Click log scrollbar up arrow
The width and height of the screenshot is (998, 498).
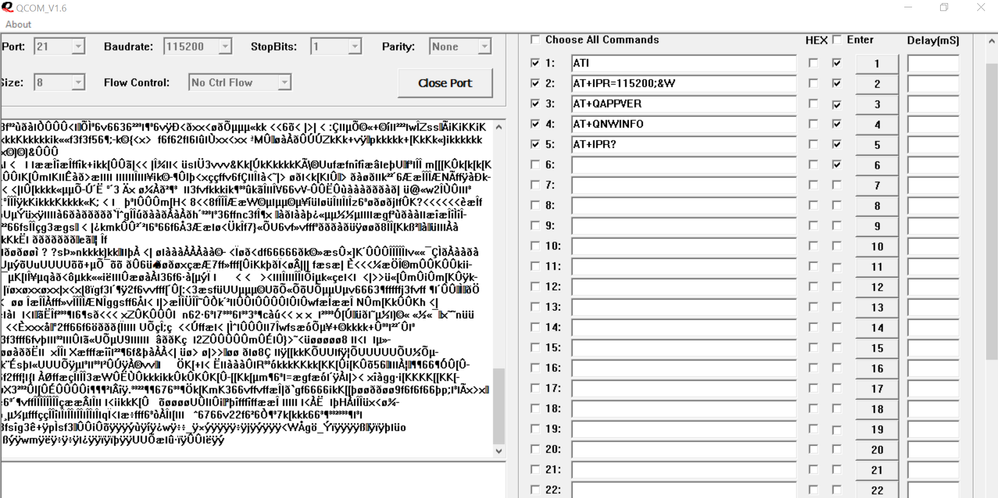(499, 127)
